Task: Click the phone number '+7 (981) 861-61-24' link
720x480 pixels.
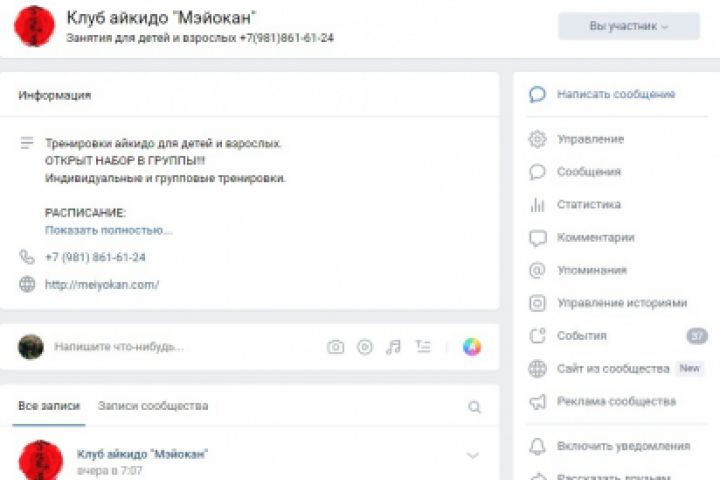Action: click(95, 257)
